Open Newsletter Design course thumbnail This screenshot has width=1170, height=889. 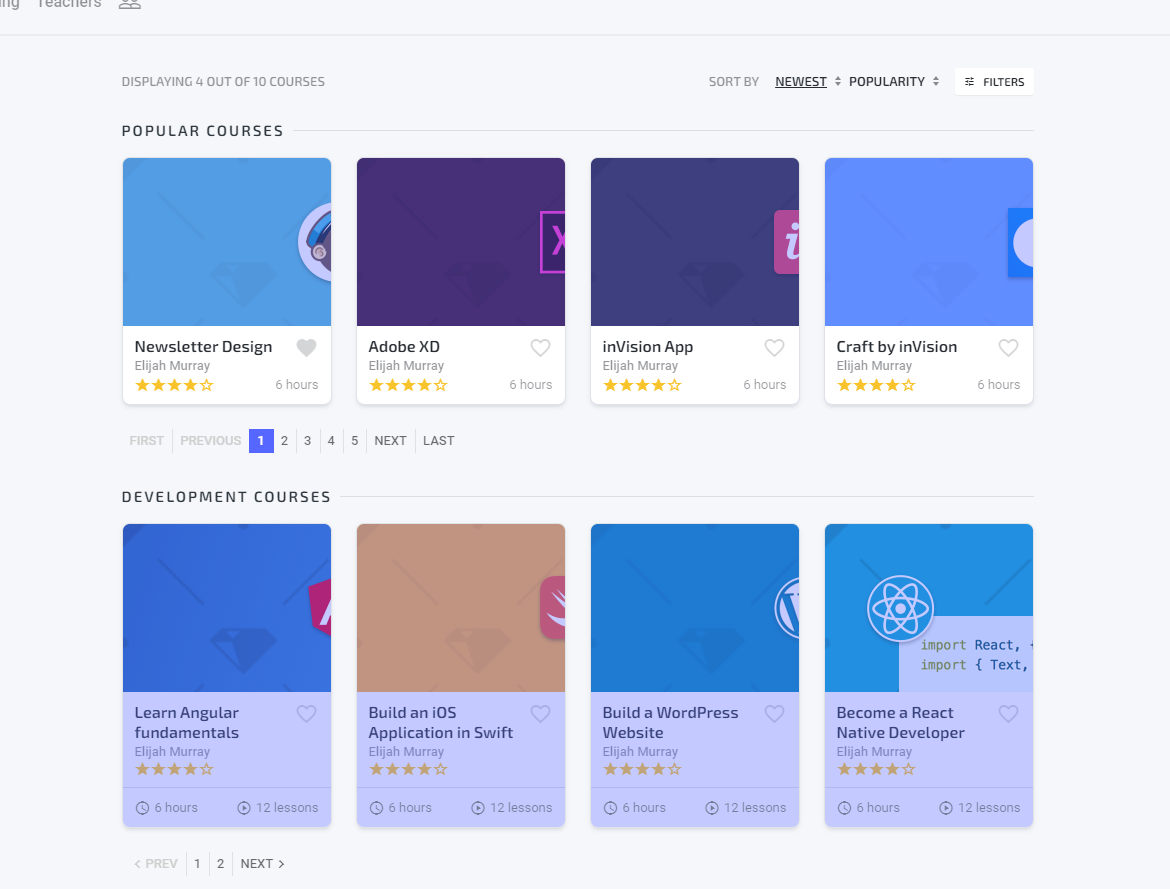click(227, 242)
